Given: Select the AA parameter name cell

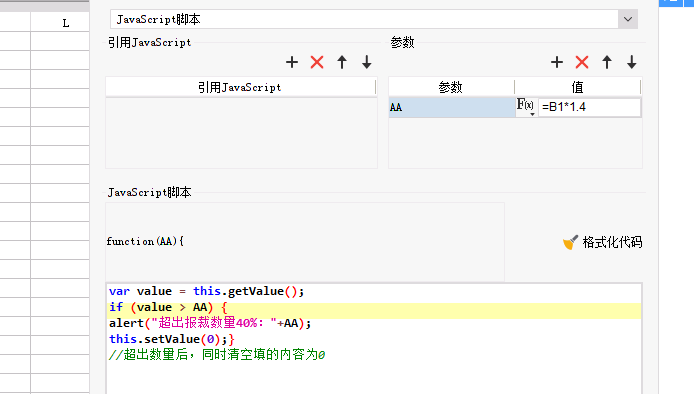Looking at the screenshot, I should [x=452, y=107].
